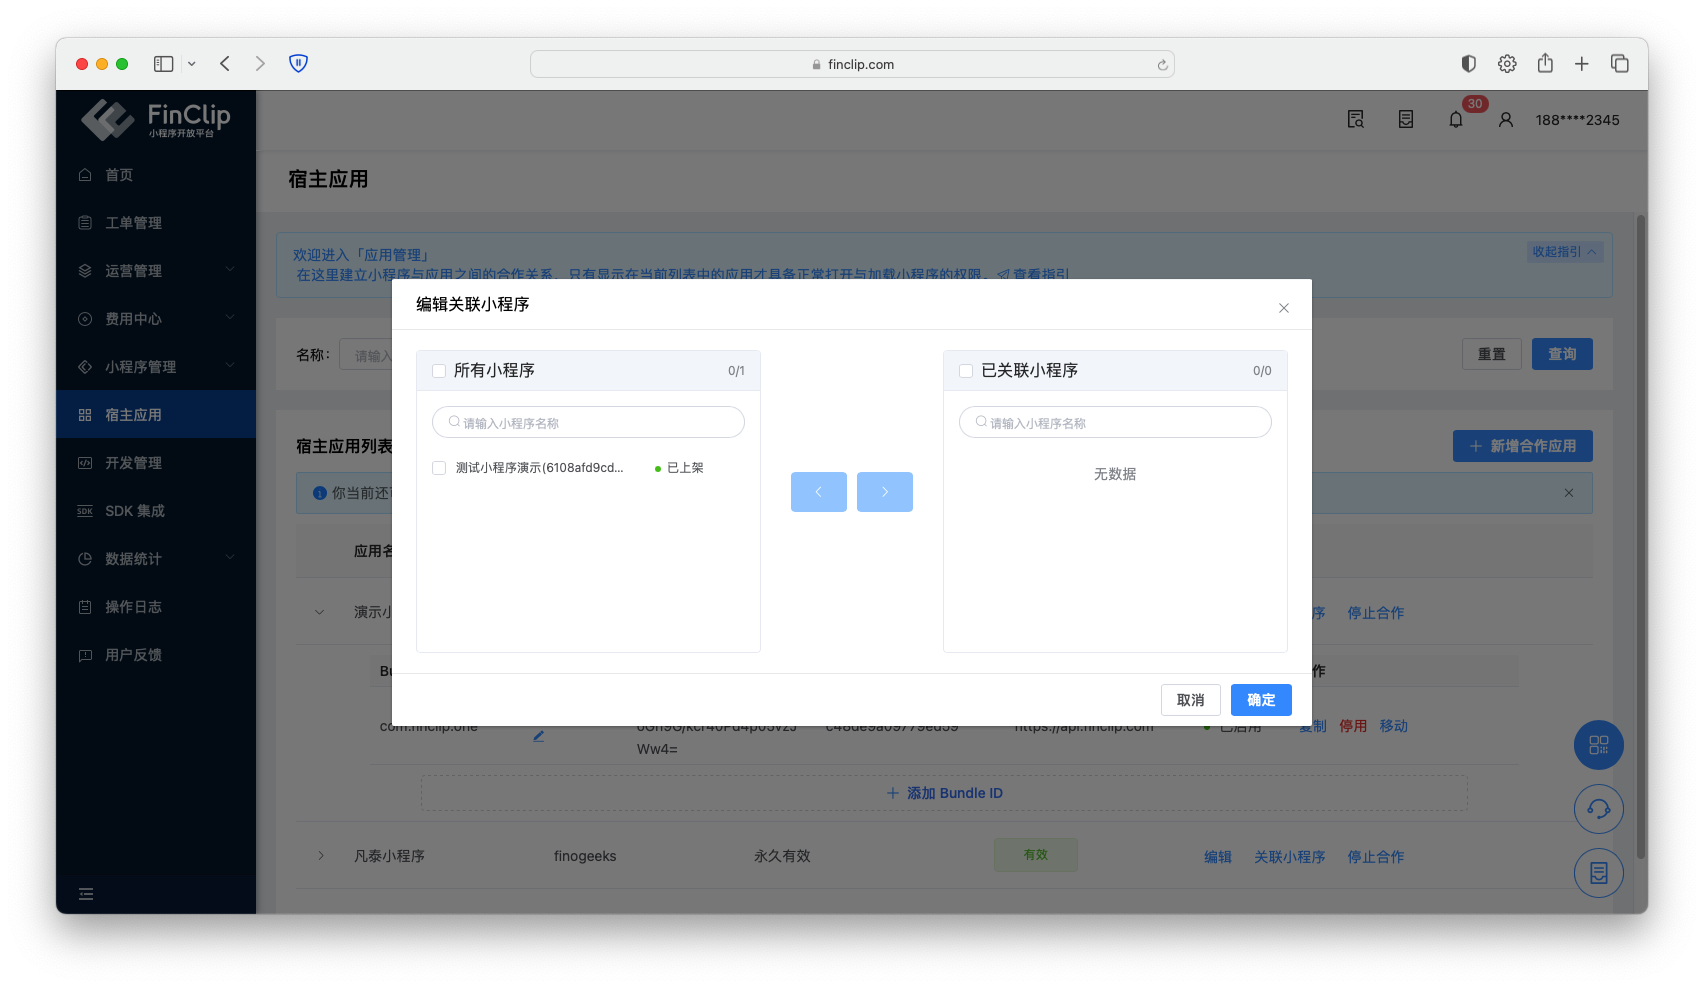Image resolution: width=1704 pixels, height=988 pixels.
Task: Collapse the sidebar using hamburger icon
Action: pos(86,894)
